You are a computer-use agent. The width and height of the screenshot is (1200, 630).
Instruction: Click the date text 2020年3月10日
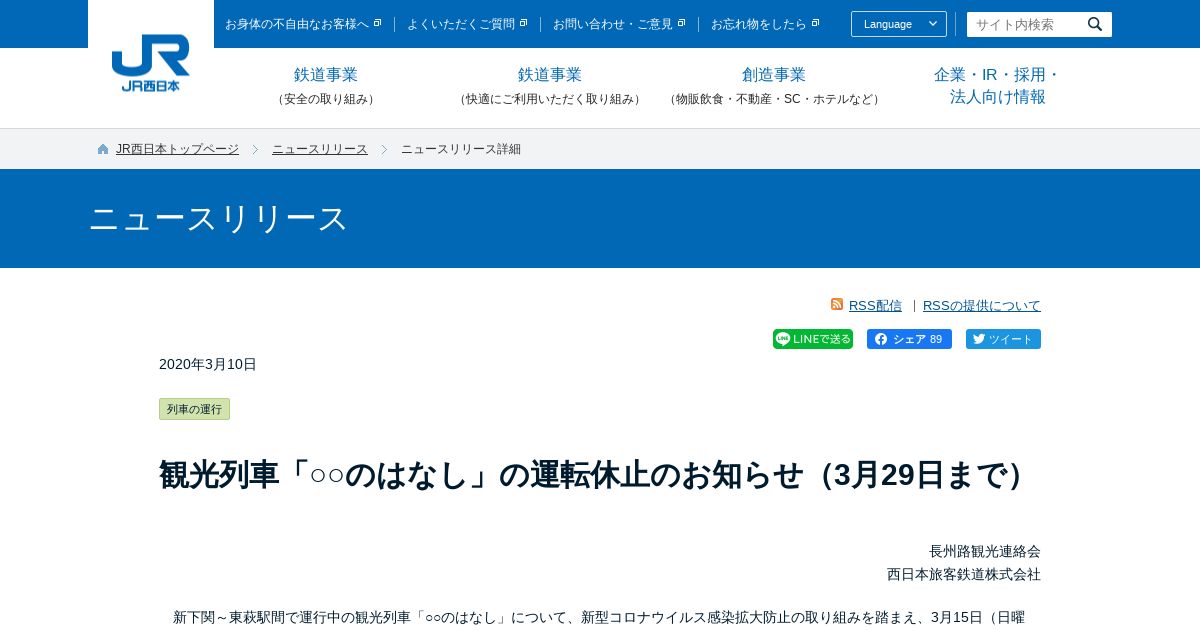[x=208, y=364]
